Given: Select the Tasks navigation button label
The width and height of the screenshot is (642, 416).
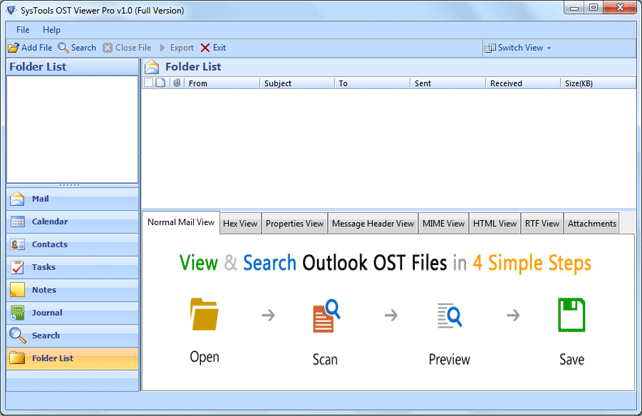Looking at the screenshot, I should 44,267.
